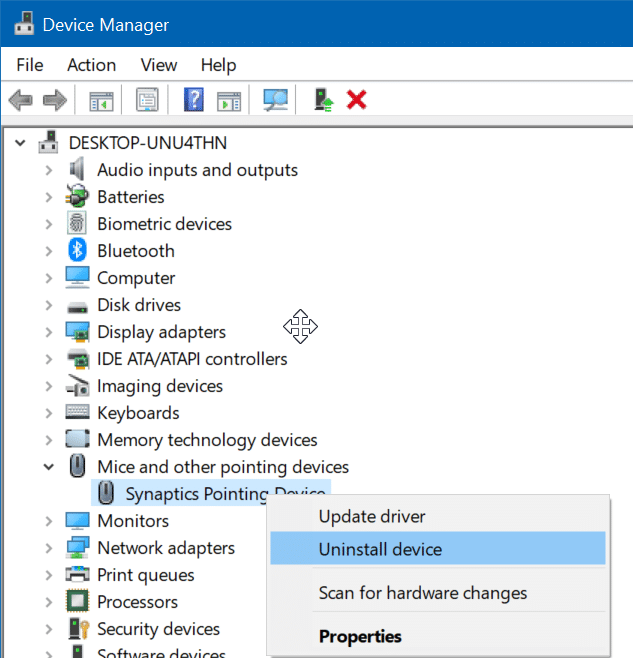Click the Display adapters icon
This screenshot has width=633, height=658.
[77, 332]
